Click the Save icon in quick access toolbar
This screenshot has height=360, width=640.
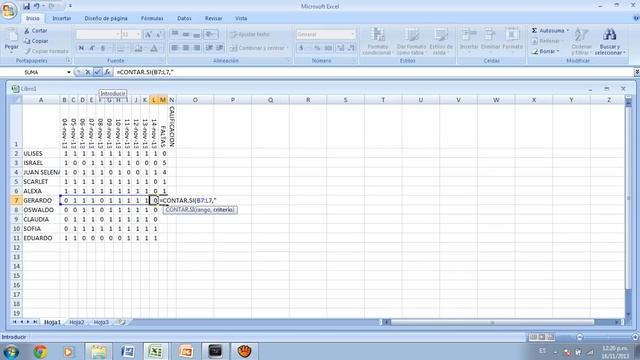tap(27, 6)
